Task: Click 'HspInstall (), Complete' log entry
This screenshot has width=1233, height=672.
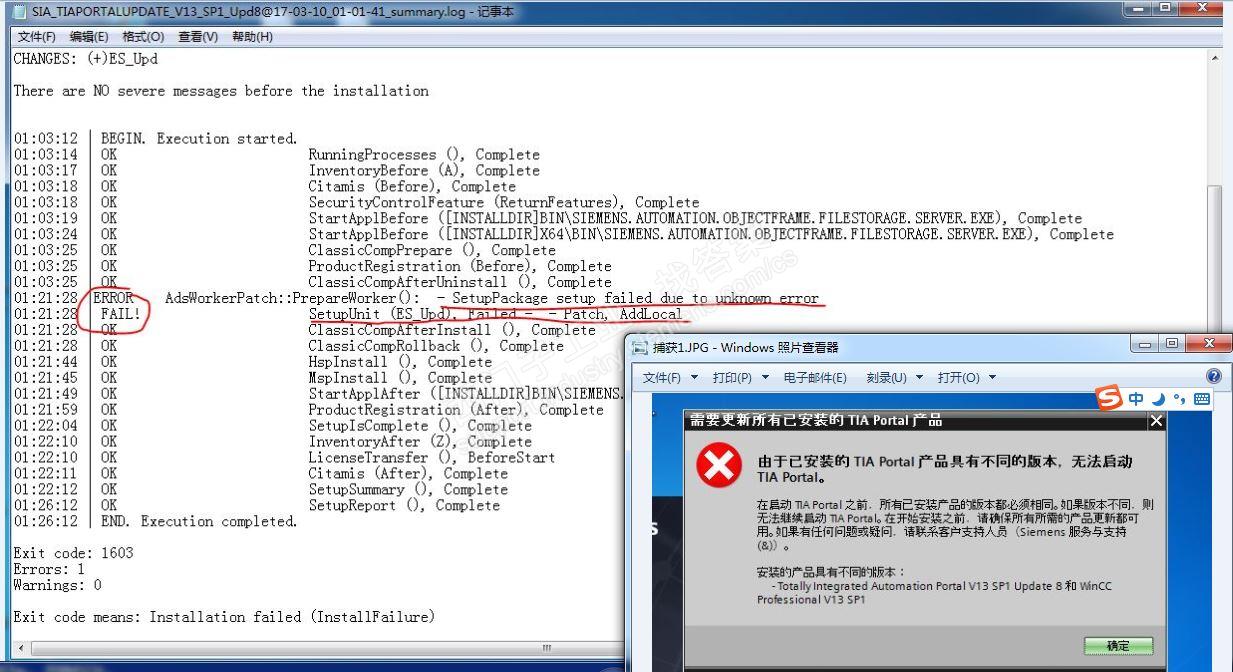Action: click(x=400, y=362)
